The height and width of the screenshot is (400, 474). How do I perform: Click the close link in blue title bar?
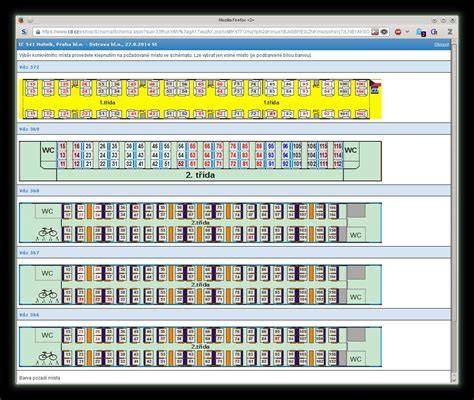click(x=442, y=45)
